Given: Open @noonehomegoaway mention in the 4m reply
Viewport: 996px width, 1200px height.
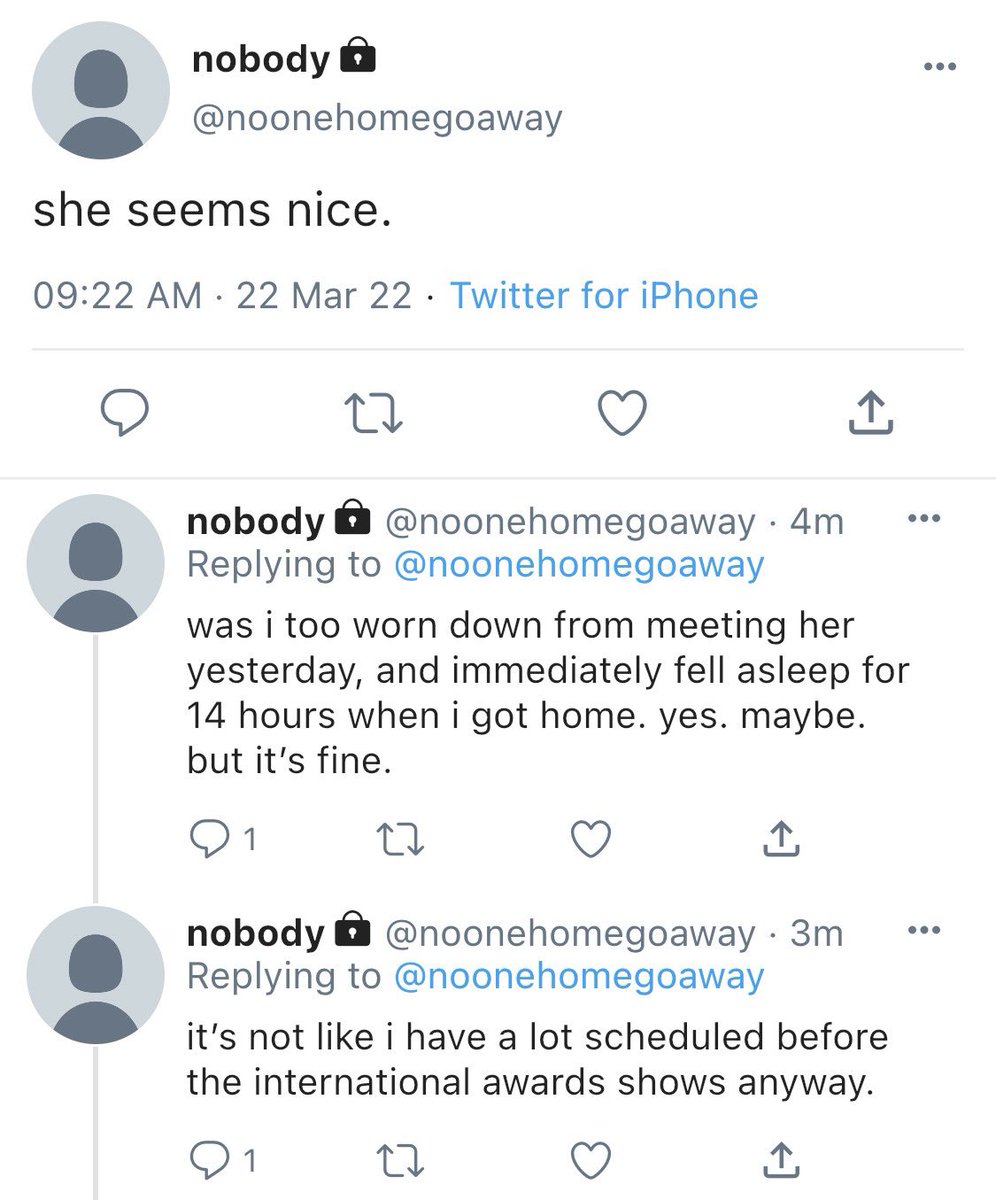Looking at the screenshot, I should [x=580, y=565].
